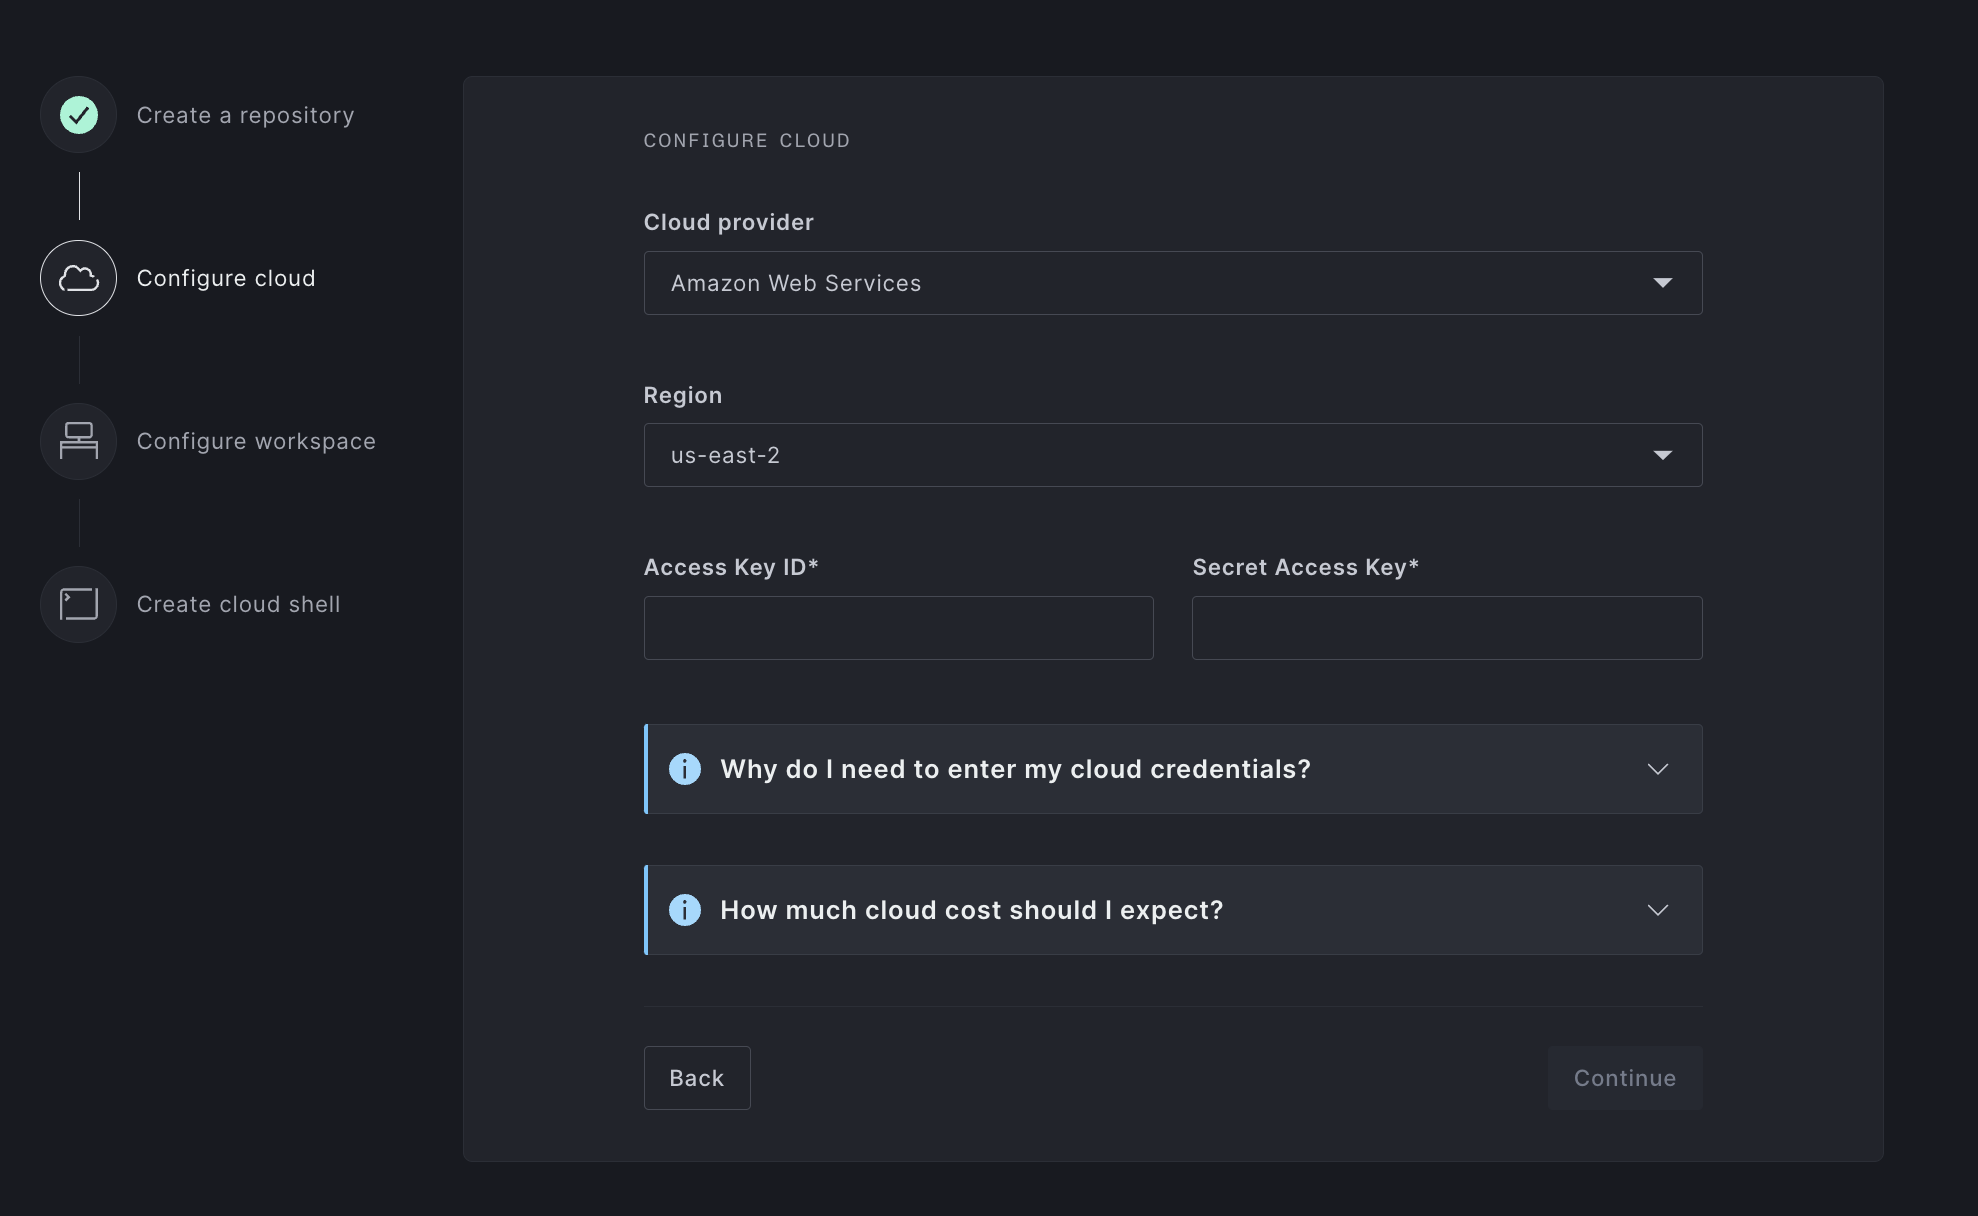Click the cloud shell terminal icon
The image size is (1978, 1216).
(78, 604)
